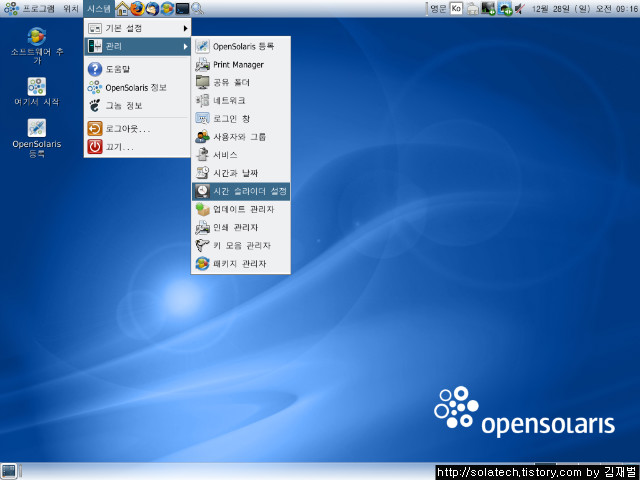The height and width of the screenshot is (480, 640).
Task: Open OpenSolaris 정보 menu entry
Action: click(x=138, y=87)
